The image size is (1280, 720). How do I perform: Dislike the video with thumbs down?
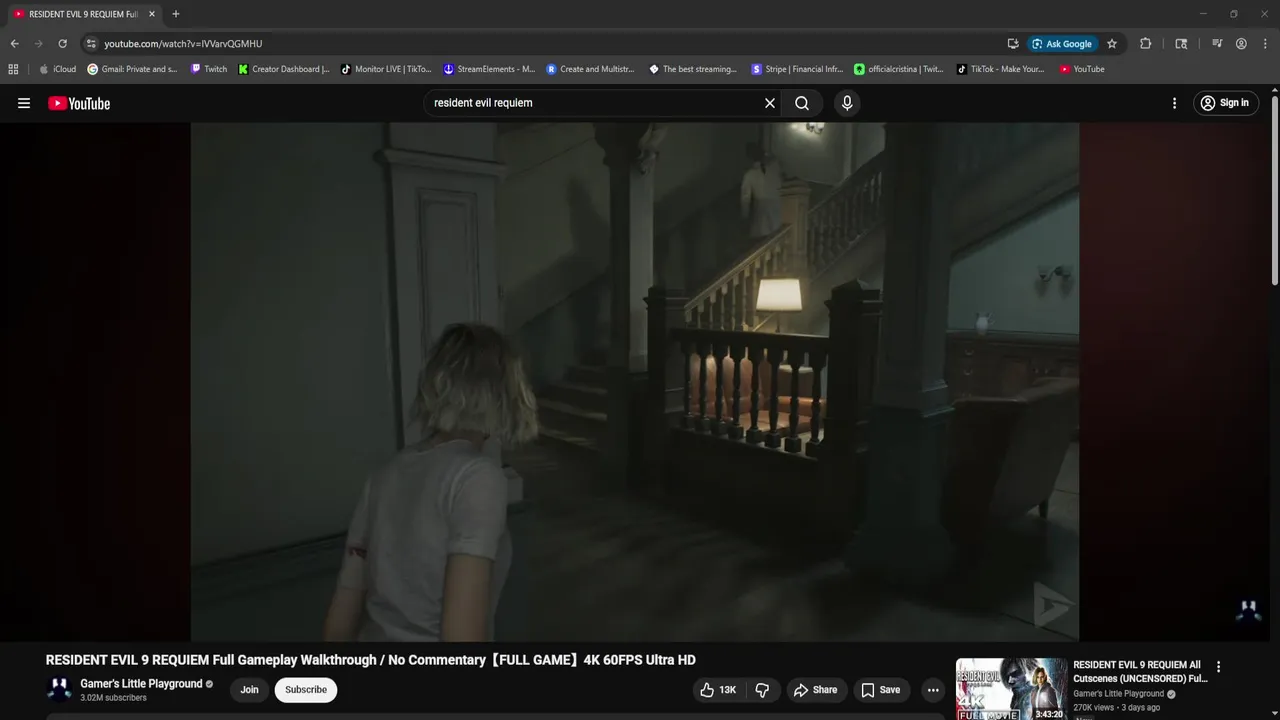click(762, 690)
